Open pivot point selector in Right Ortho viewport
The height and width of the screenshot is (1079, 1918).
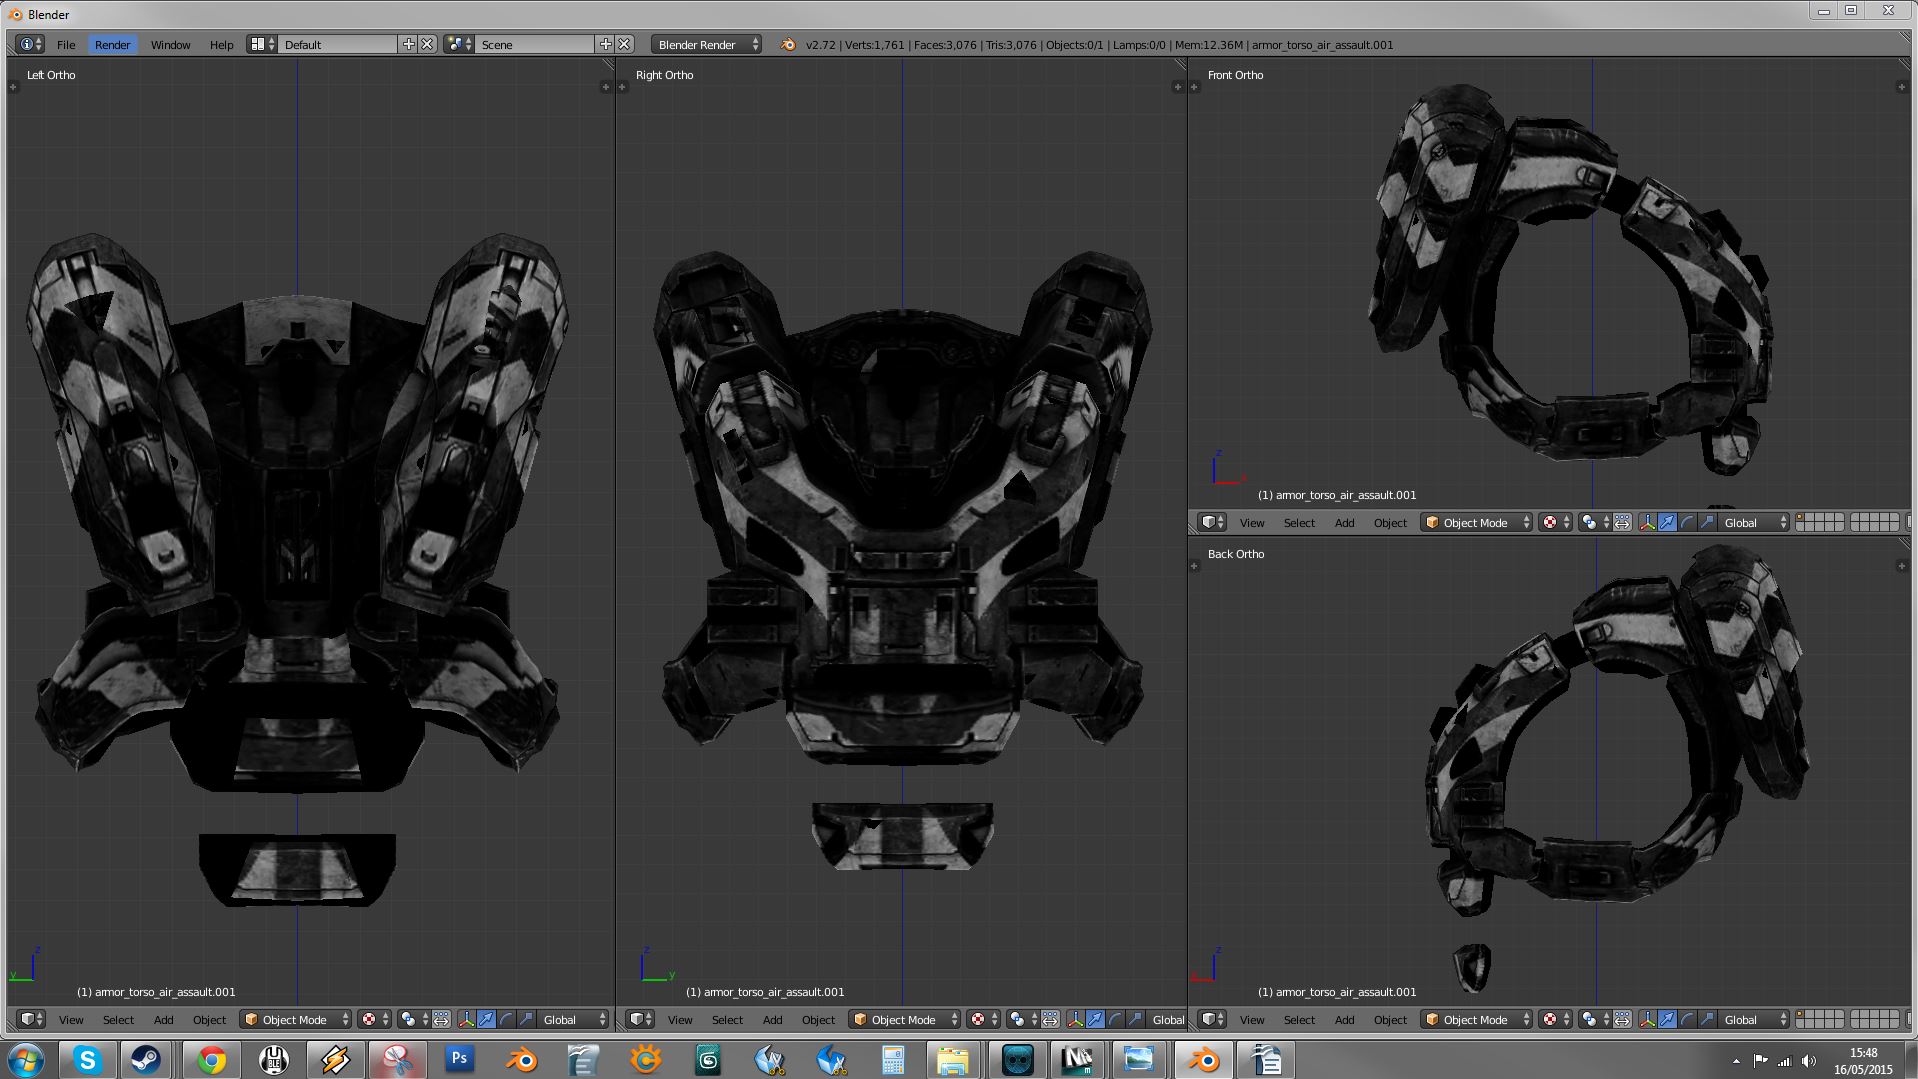tap(1021, 1019)
